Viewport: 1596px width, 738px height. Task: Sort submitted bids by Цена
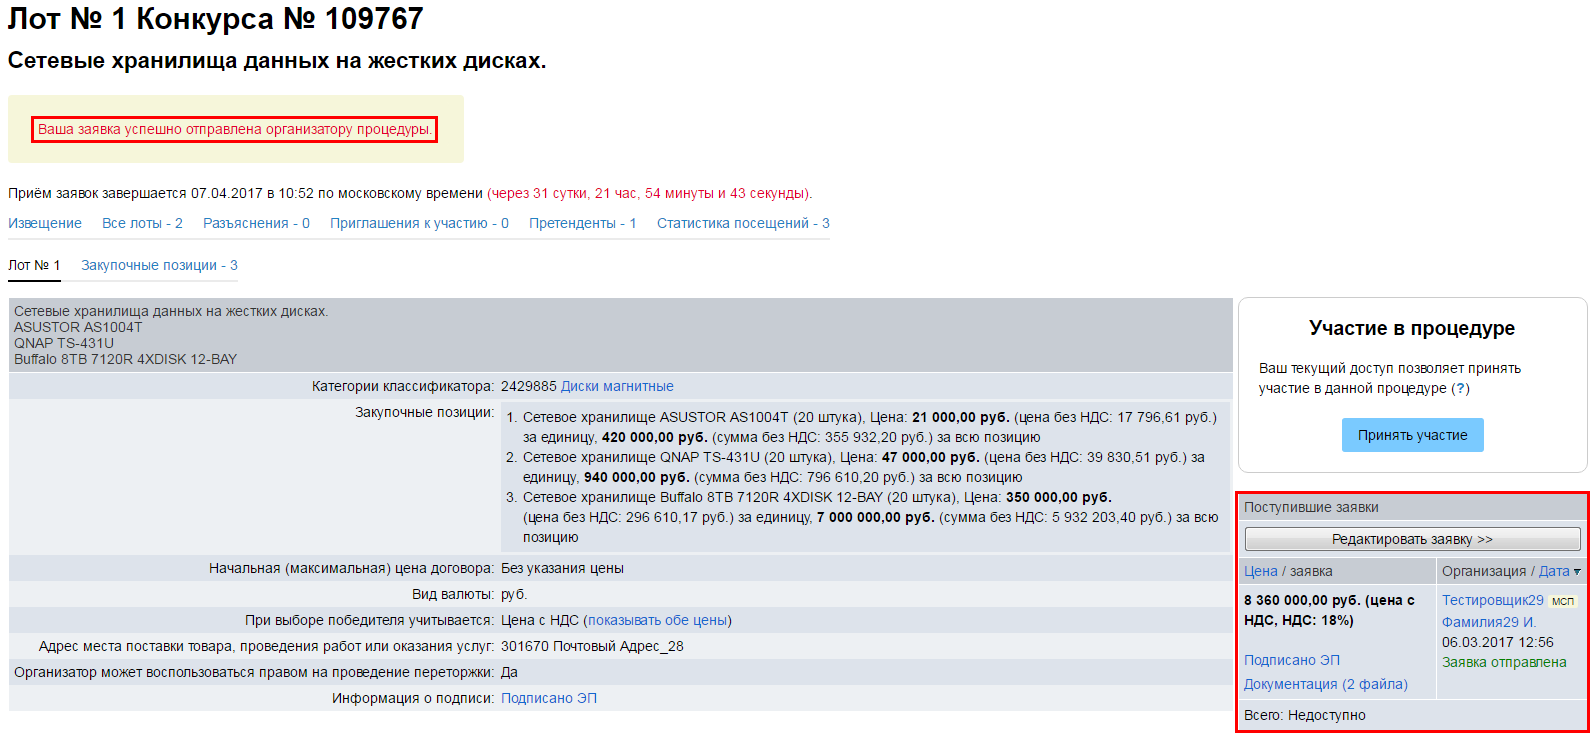point(1260,571)
